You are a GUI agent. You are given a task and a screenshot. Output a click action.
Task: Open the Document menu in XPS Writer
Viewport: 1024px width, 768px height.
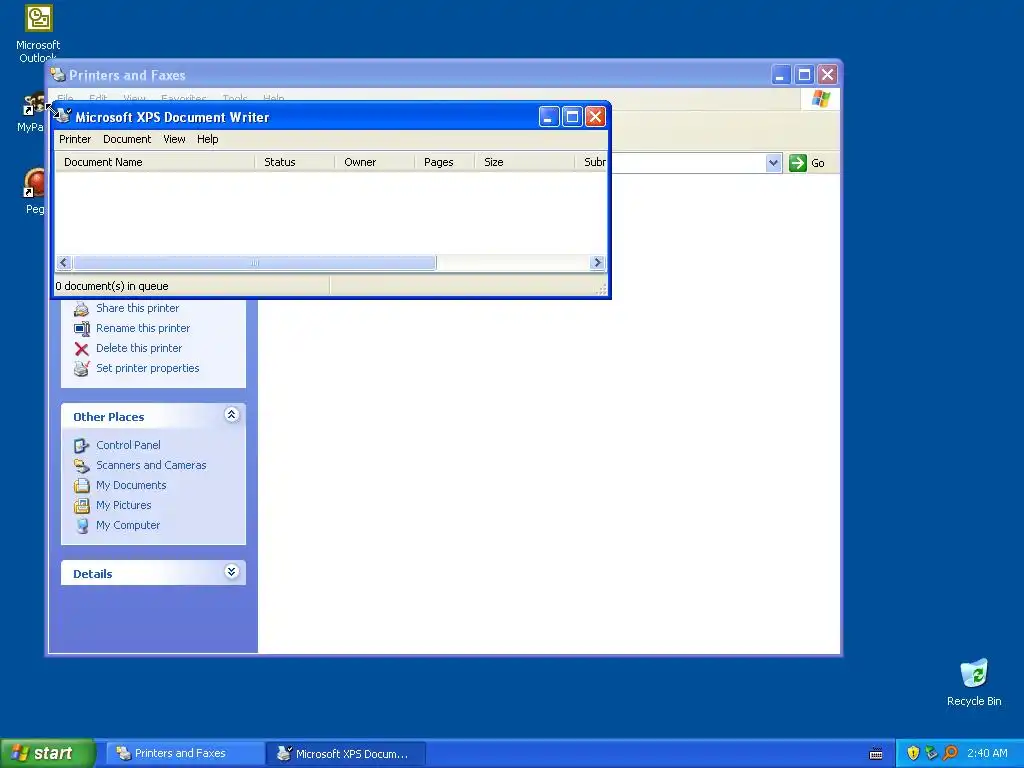[127, 139]
